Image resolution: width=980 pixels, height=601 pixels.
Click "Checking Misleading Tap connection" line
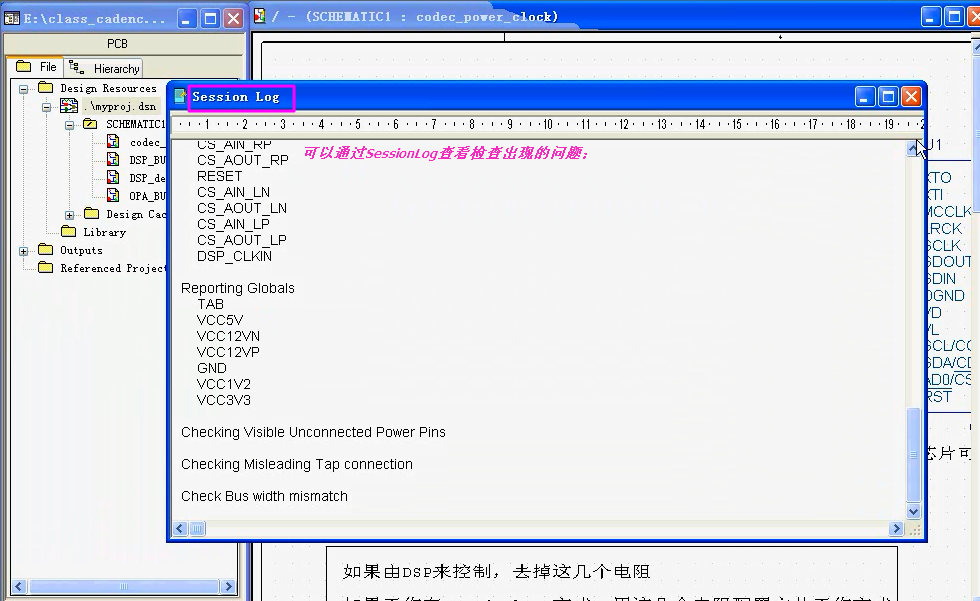click(x=297, y=464)
